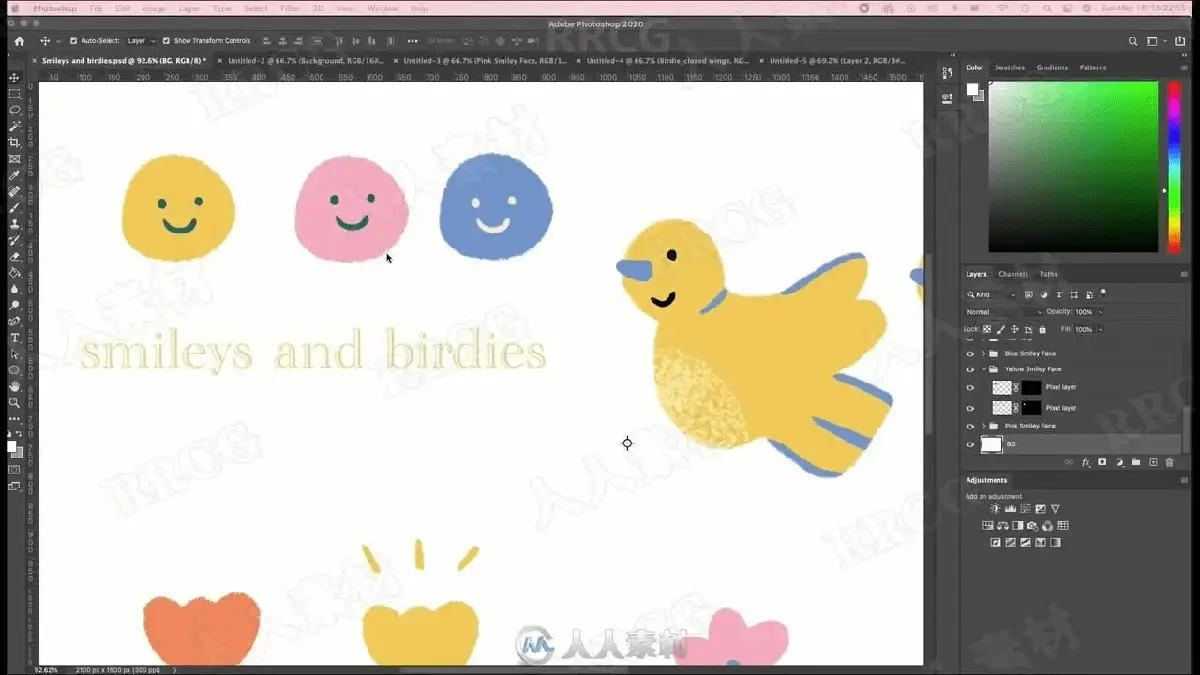Hide the Pink Smiley Face group
Screen dimensions: 1200x675
[970, 426]
